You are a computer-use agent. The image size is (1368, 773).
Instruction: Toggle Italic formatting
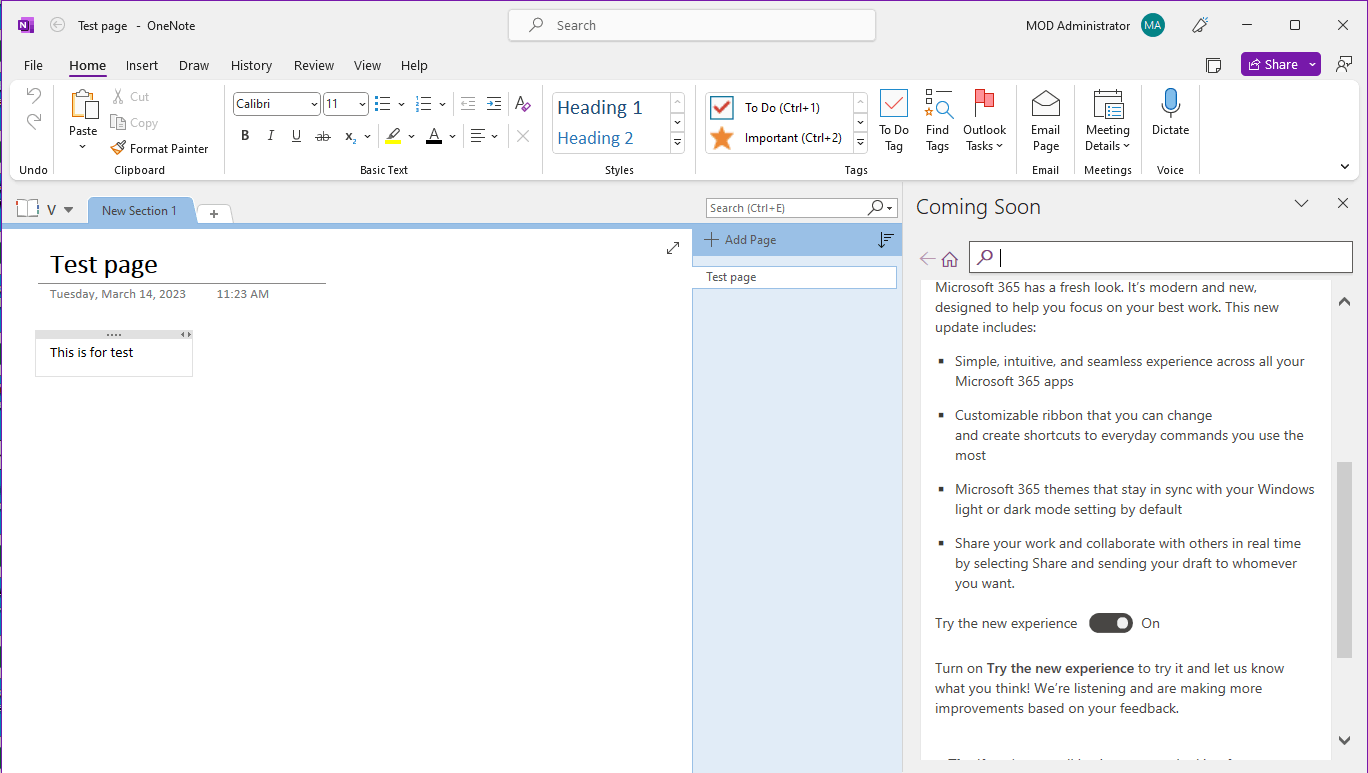coord(270,136)
